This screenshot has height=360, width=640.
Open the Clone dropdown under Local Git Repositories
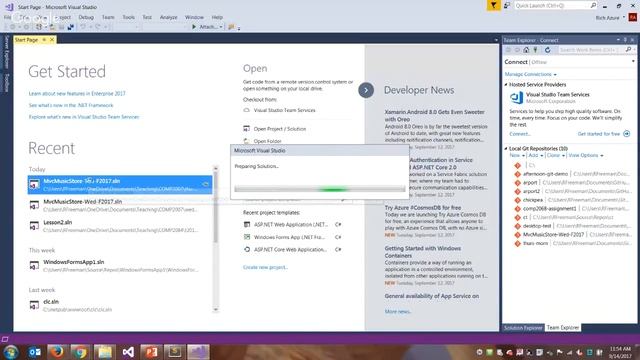[x=556, y=156]
